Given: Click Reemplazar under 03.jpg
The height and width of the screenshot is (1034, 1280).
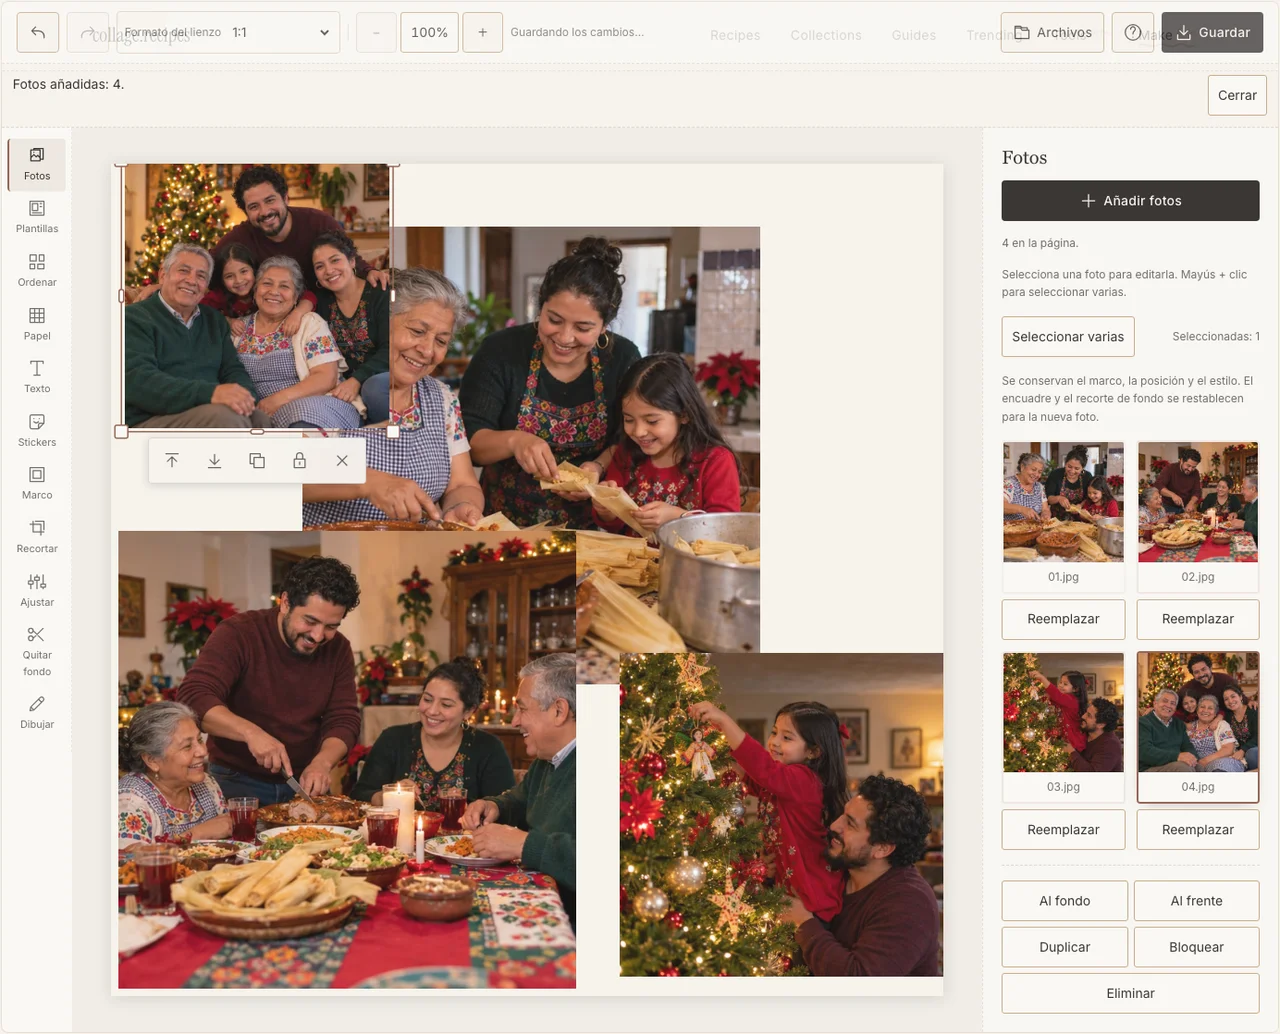Looking at the screenshot, I should (1063, 830).
